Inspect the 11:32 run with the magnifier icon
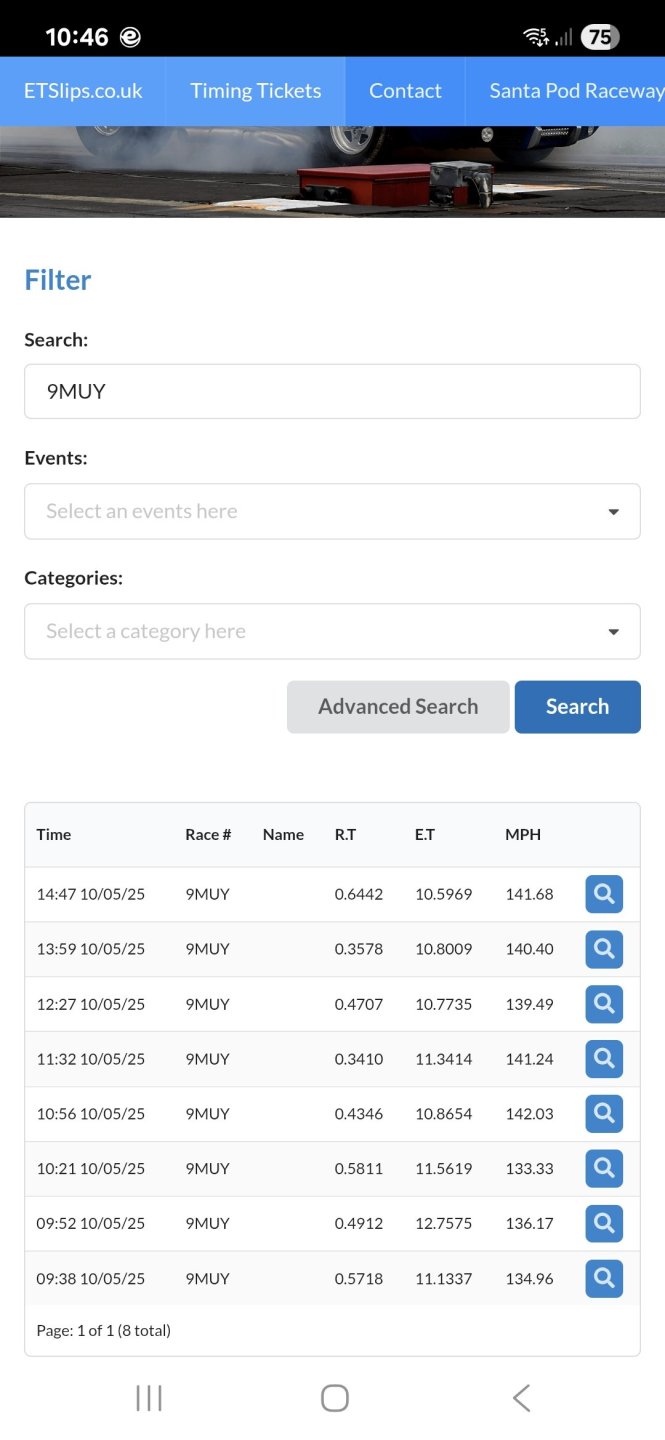665x1440 pixels. (x=604, y=1058)
